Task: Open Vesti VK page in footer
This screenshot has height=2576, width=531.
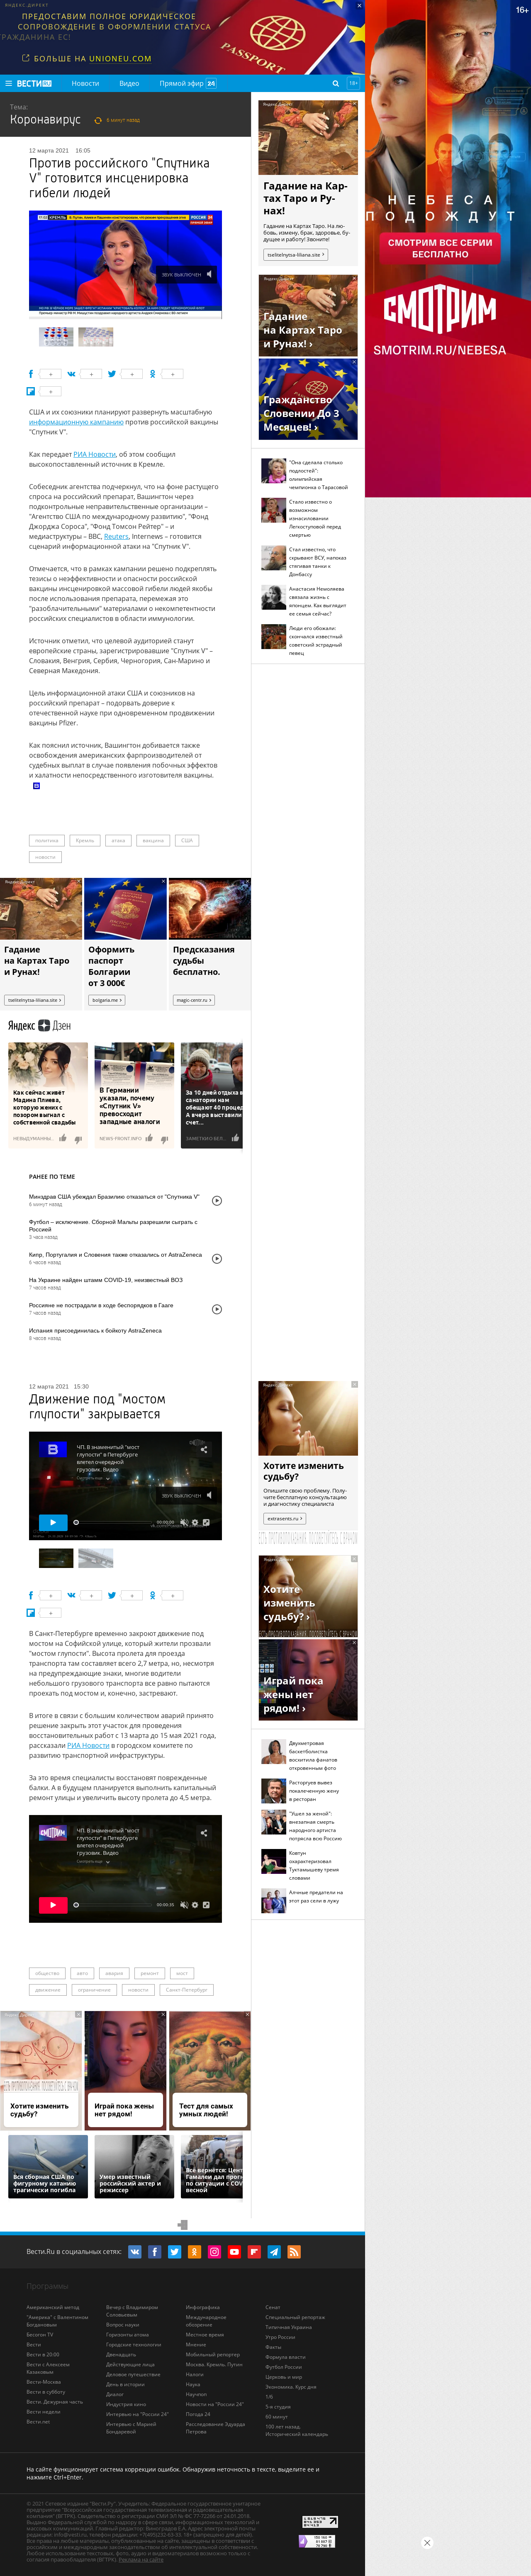Action: coord(135,2251)
